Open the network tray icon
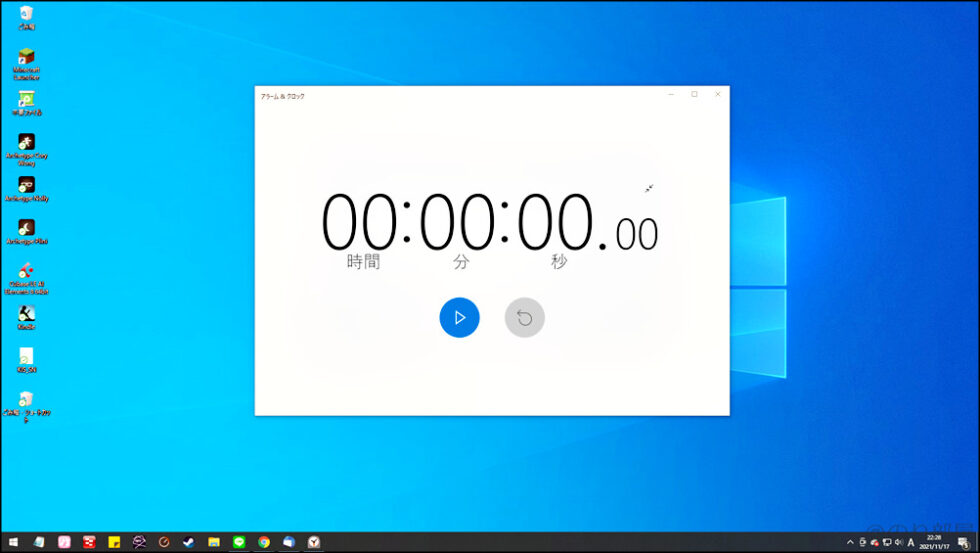 pos(886,542)
